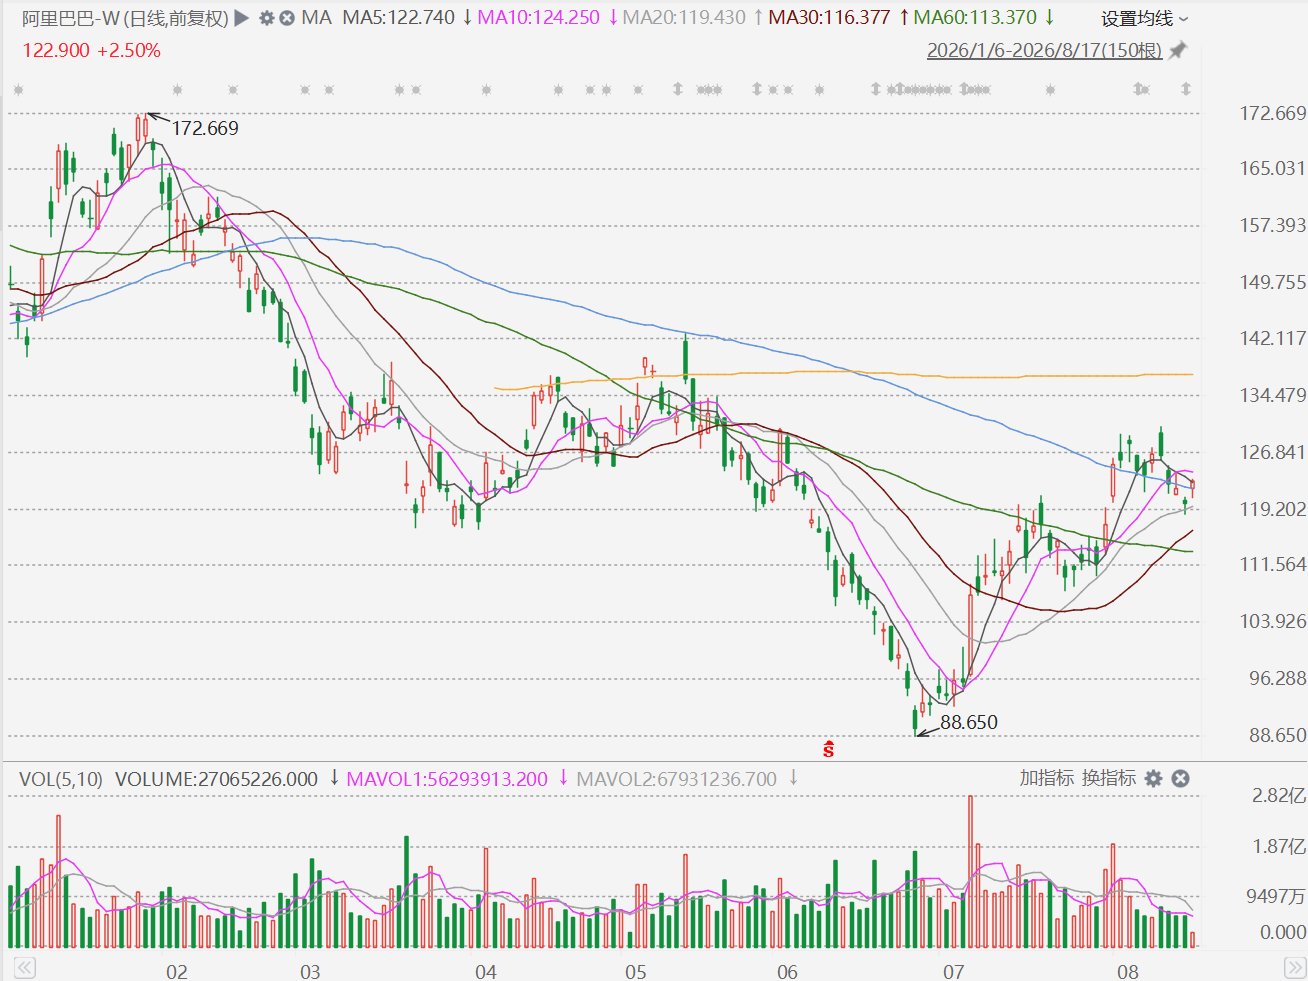
Task: Open MA indicator settings gear
Action: (266, 18)
